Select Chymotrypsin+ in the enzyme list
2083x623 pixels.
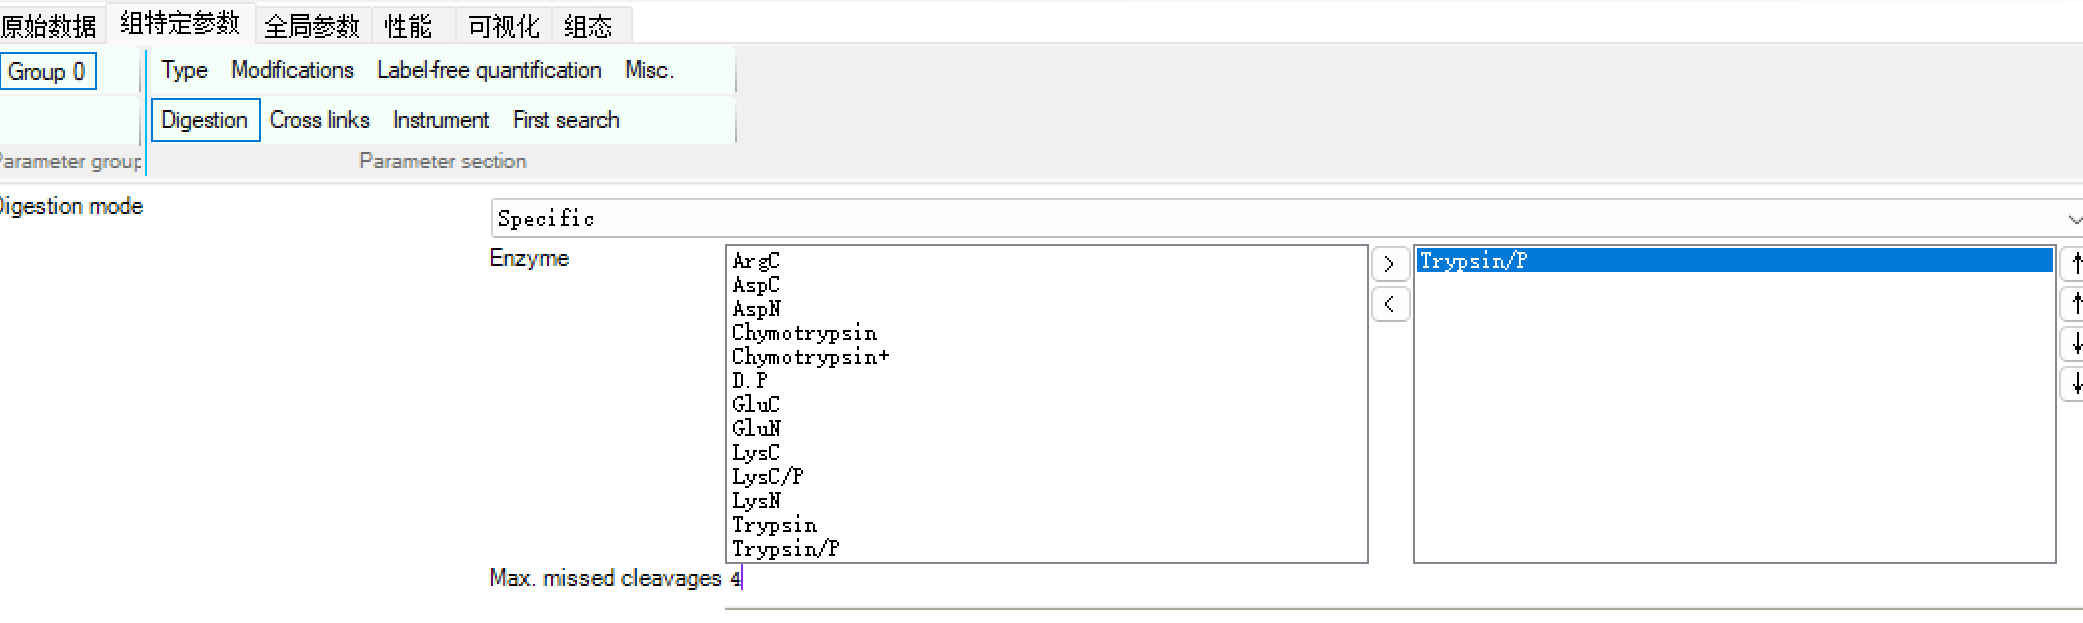(810, 357)
